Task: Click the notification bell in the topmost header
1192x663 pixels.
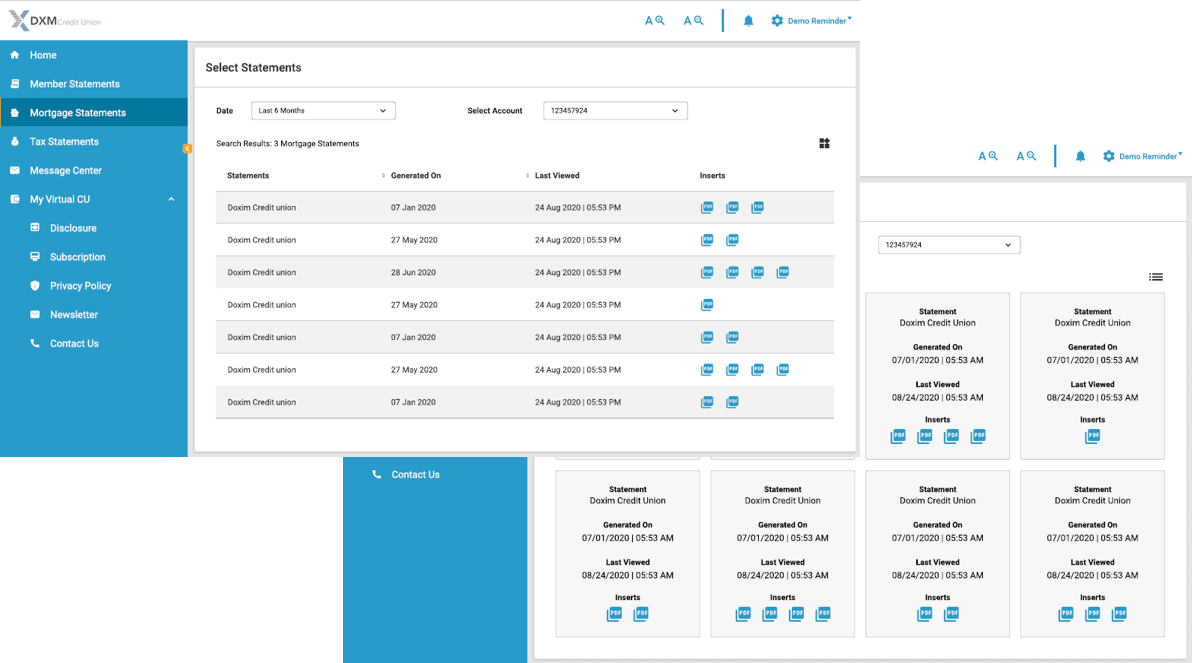Action: [x=748, y=21]
